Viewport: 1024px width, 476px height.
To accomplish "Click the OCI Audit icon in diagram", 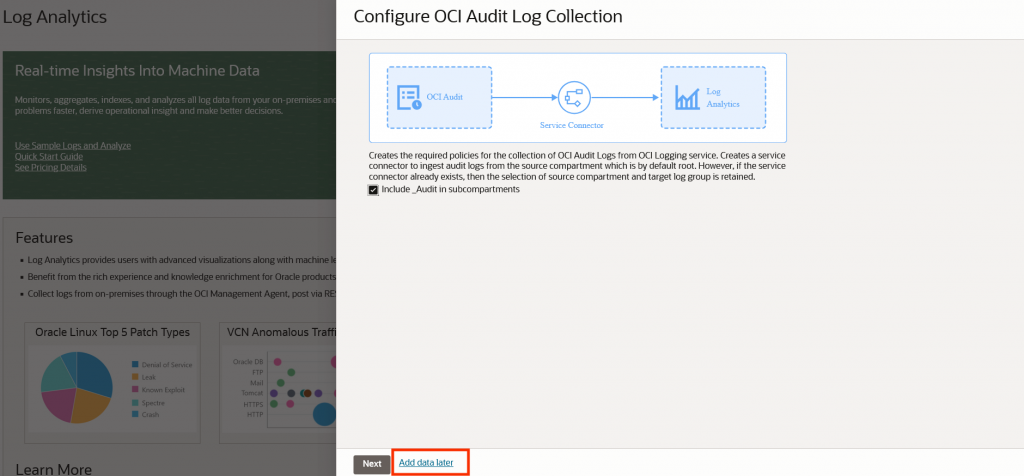I will 409,97.
